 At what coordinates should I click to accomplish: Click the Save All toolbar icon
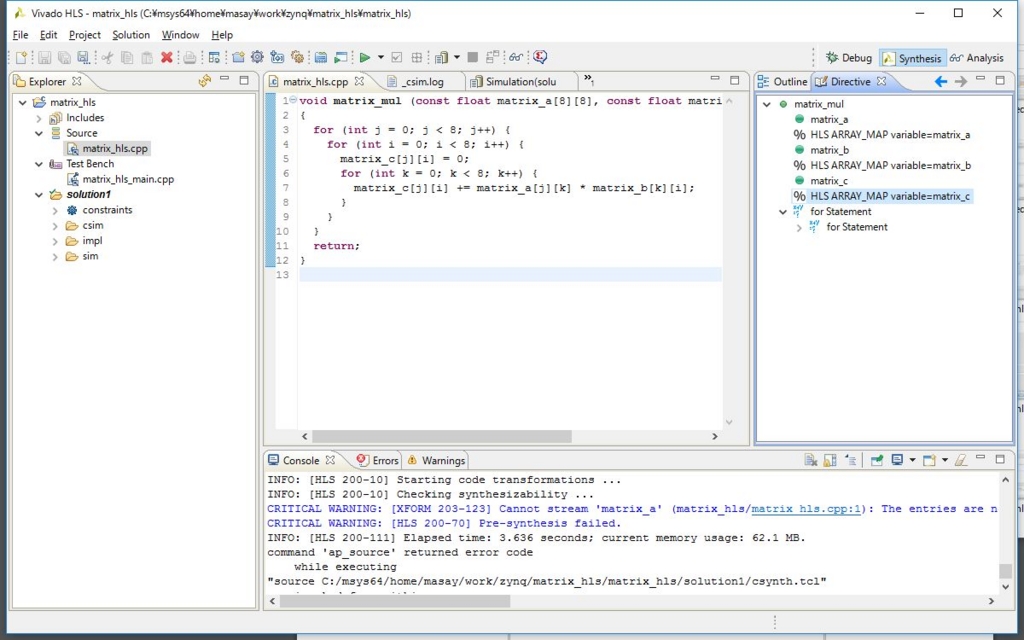point(64,57)
